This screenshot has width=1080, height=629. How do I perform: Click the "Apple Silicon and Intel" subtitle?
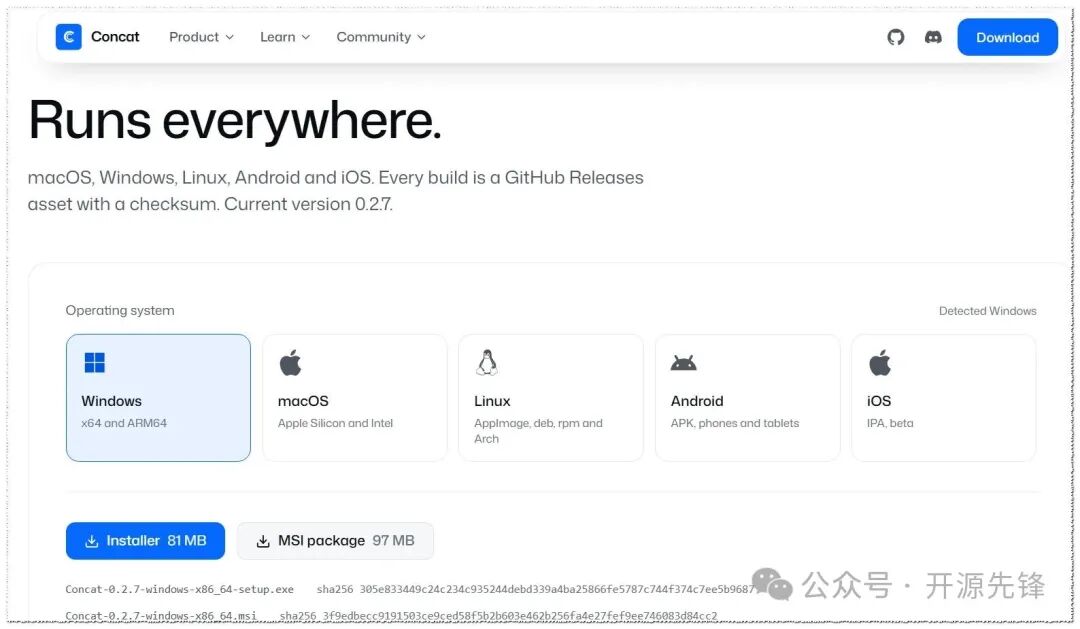click(x=335, y=423)
